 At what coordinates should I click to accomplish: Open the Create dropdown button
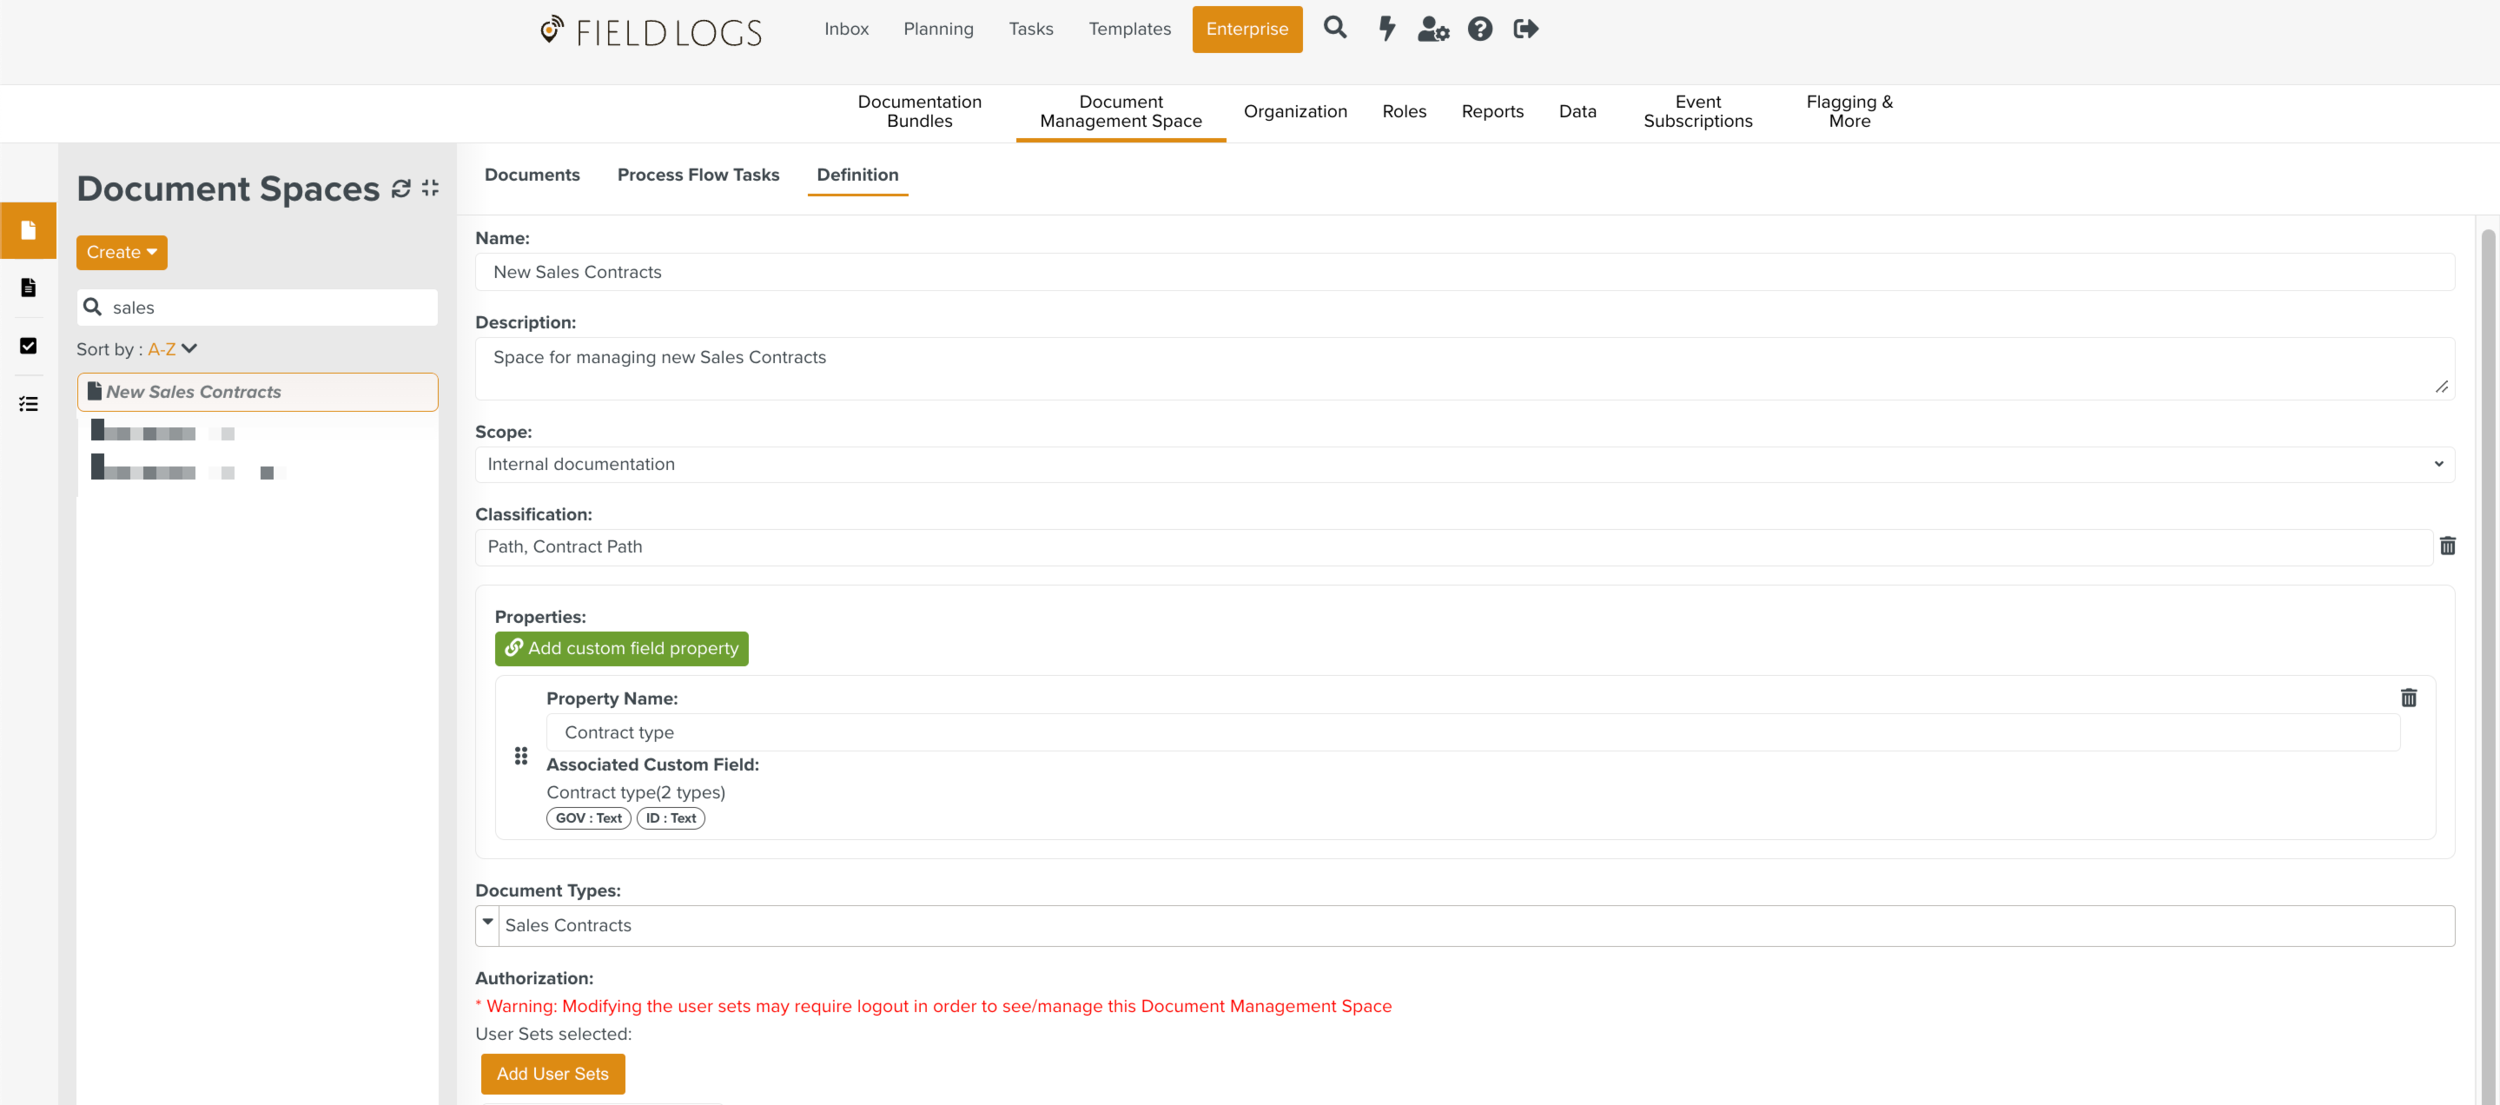click(121, 252)
